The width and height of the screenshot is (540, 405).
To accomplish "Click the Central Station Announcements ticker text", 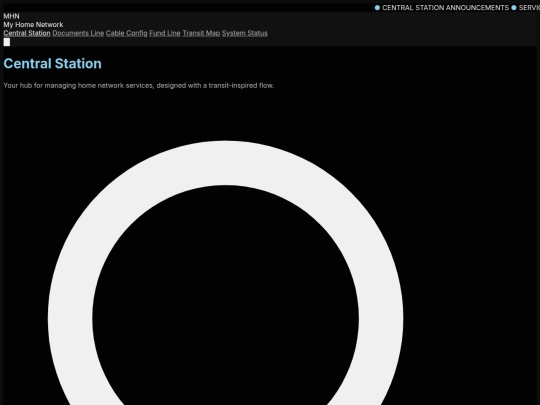I will (445, 8).
